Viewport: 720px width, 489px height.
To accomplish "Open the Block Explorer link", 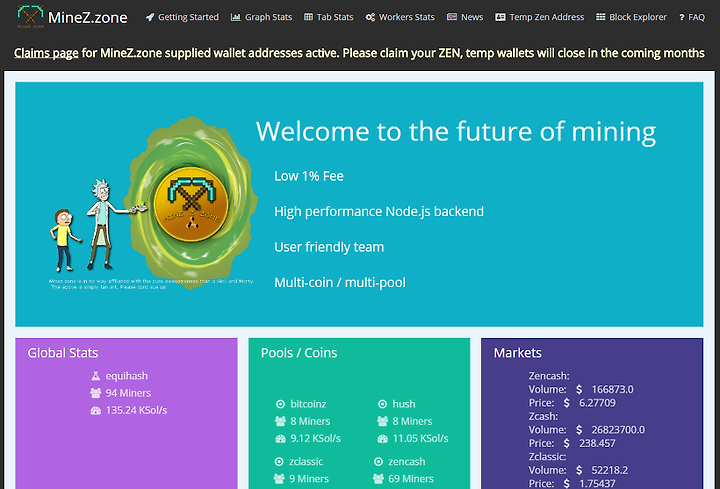I will pyautogui.click(x=638, y=17).
